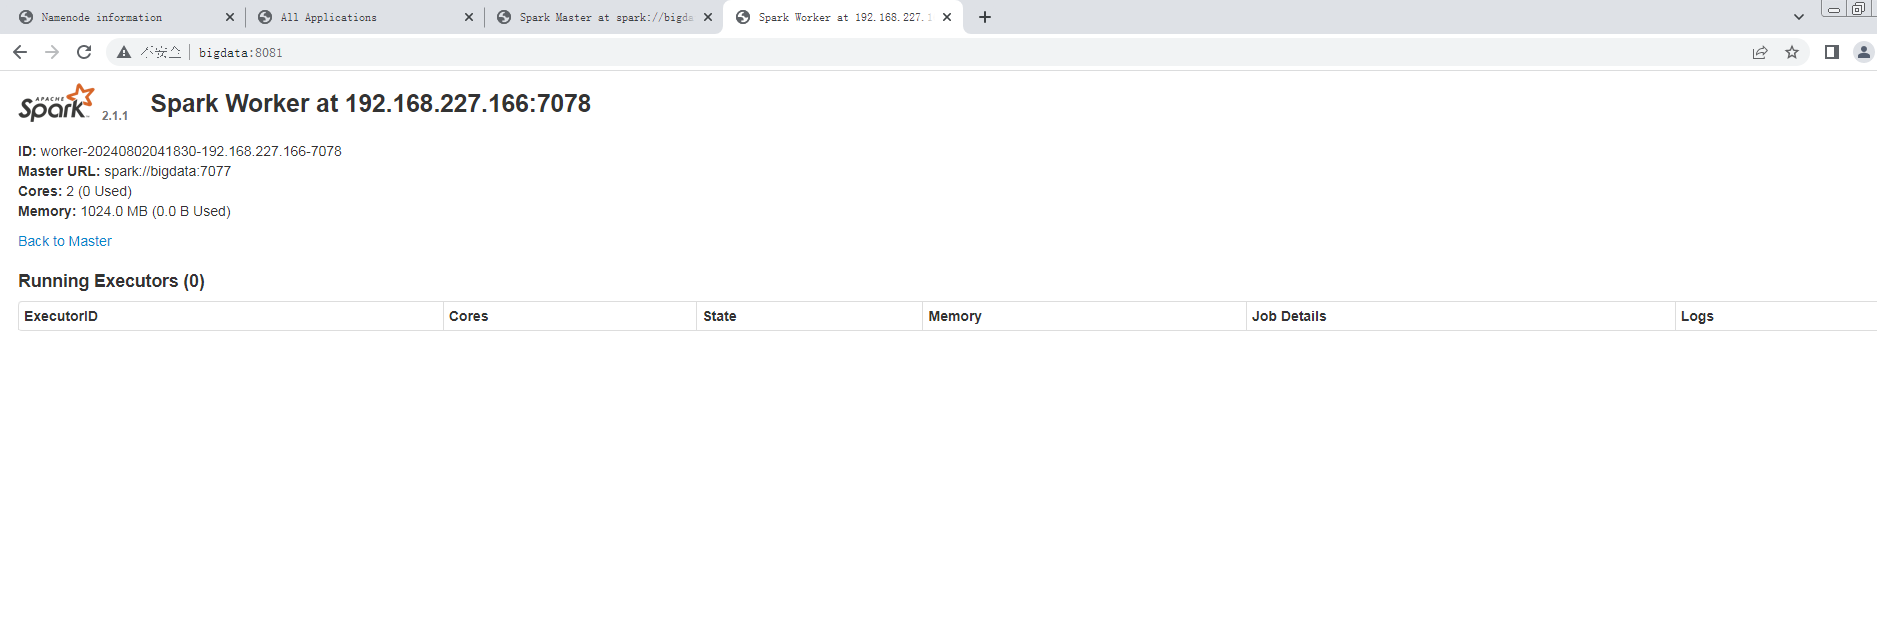1877x635 pixels.
Task: Minimize the browser window
Action: [x=1834, y=9]
